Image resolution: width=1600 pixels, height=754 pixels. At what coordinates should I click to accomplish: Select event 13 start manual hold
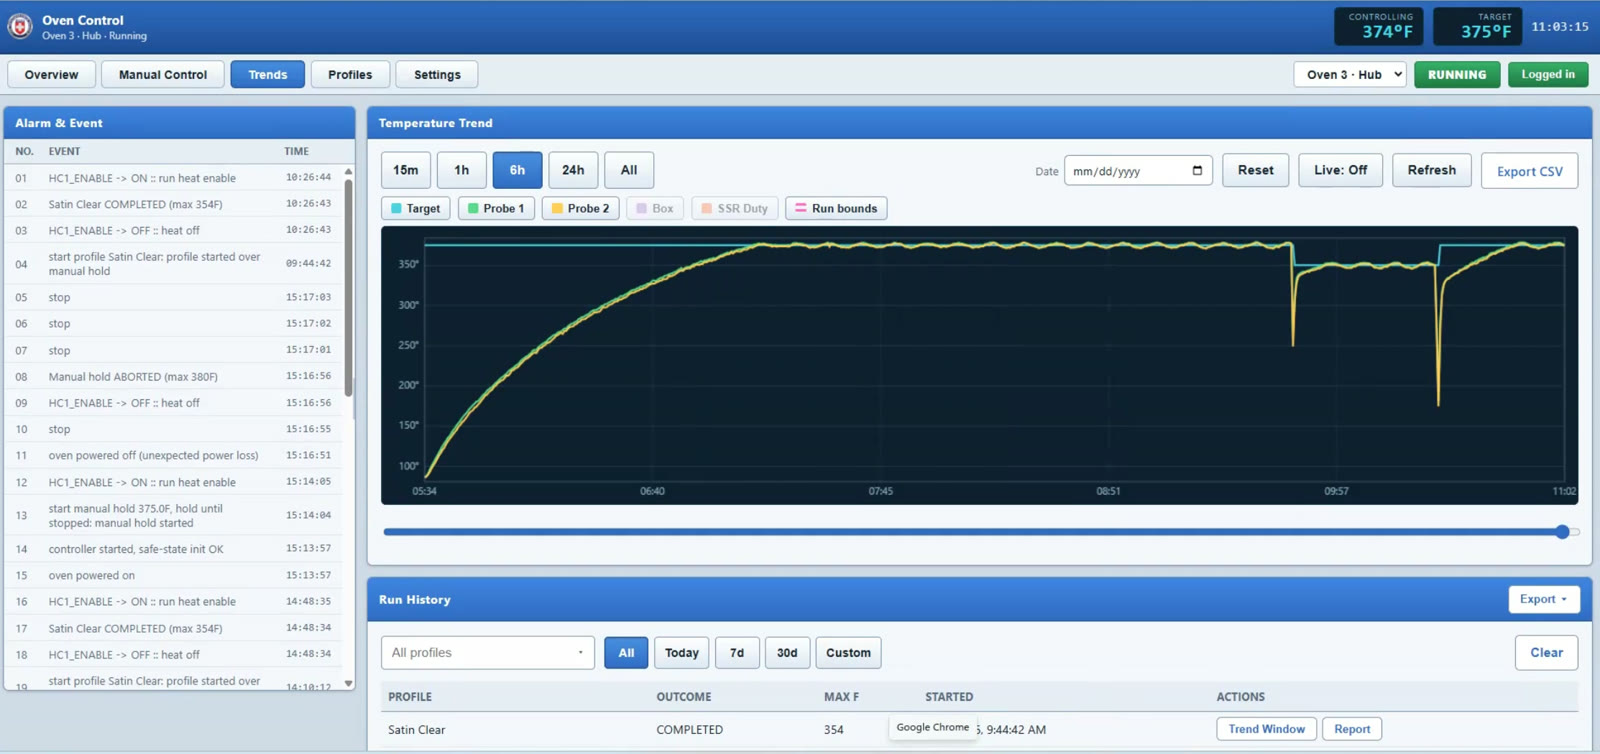(x=174, y=515)
